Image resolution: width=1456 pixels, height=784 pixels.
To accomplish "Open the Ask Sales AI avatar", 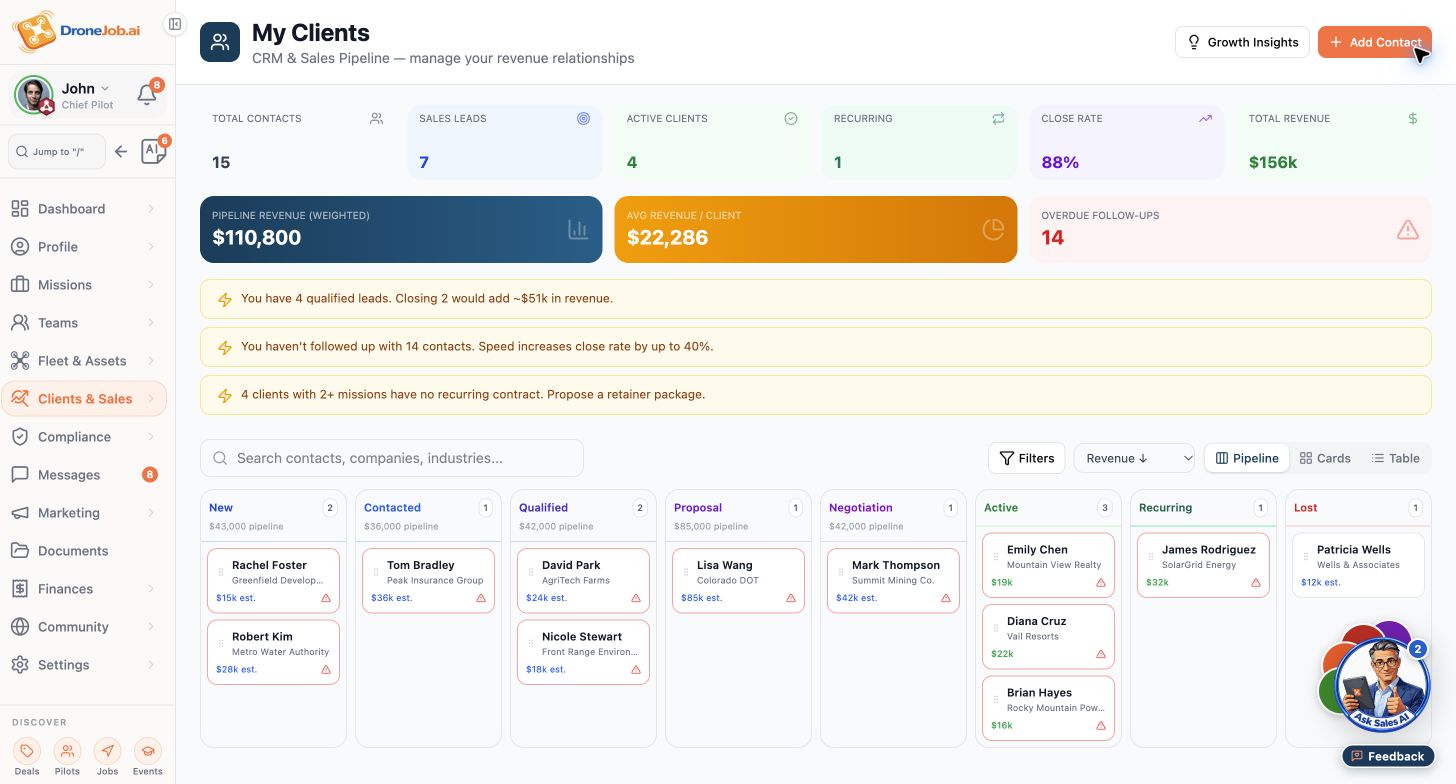I will tap(1382, 686).
